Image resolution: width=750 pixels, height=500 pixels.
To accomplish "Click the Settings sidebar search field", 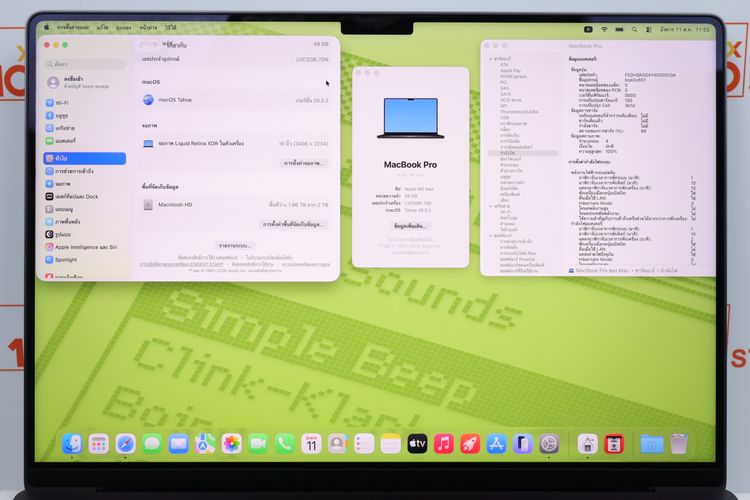I will point(85,64).
